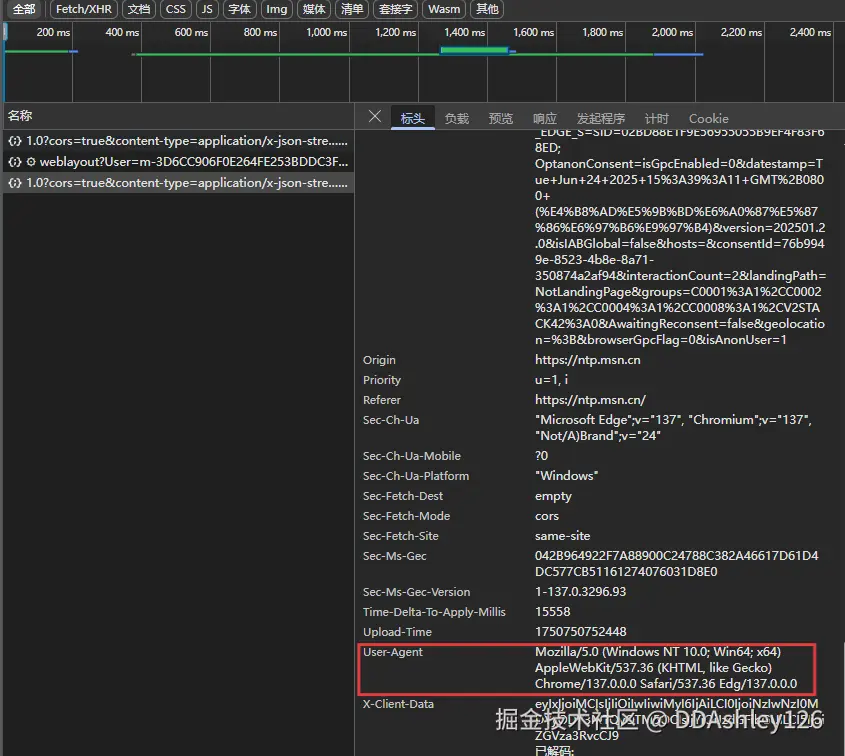The height and width of the screenshot is (756, 845).
Task: Click the X-Client-Data header name
Action: pos(398,704)
